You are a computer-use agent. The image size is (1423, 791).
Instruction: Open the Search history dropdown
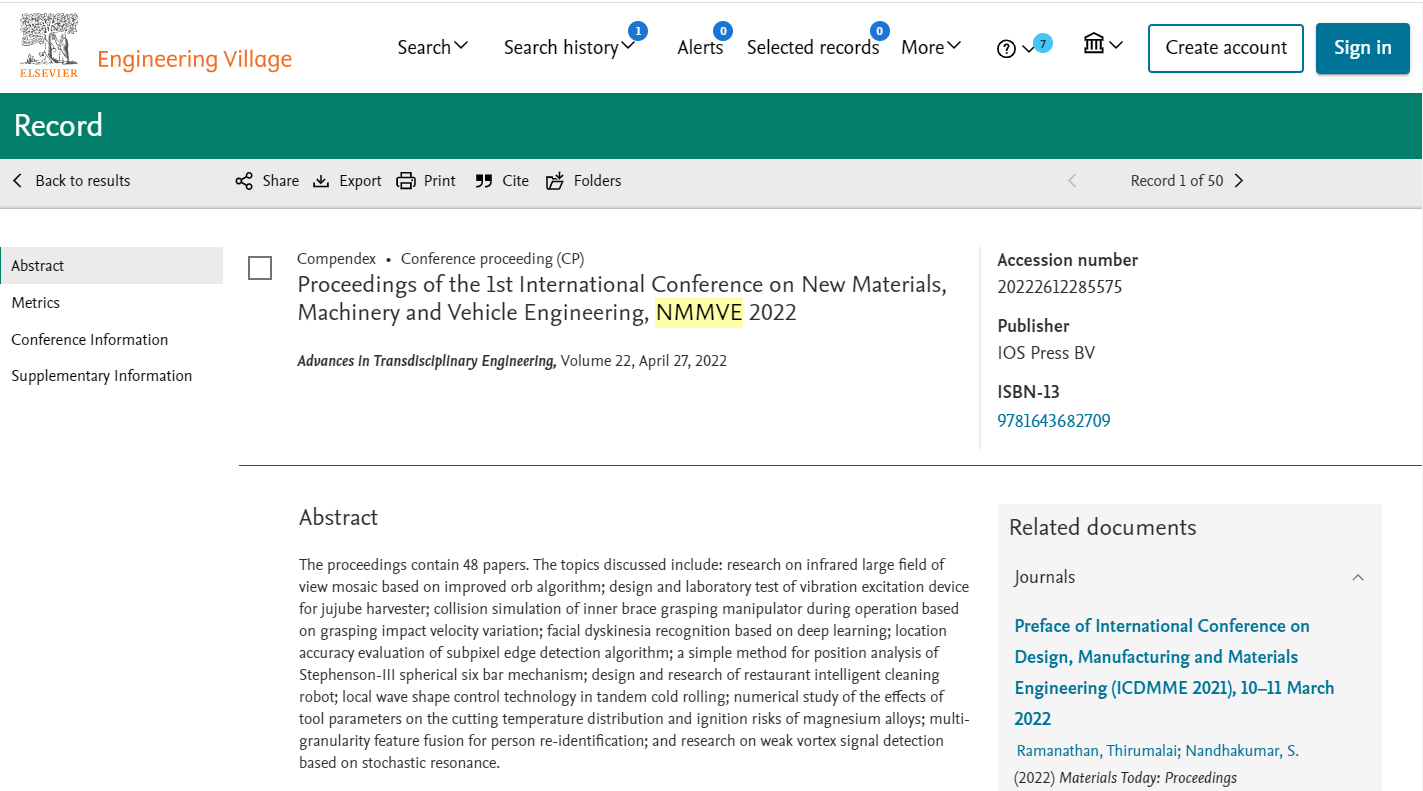(x=569, y=47)
